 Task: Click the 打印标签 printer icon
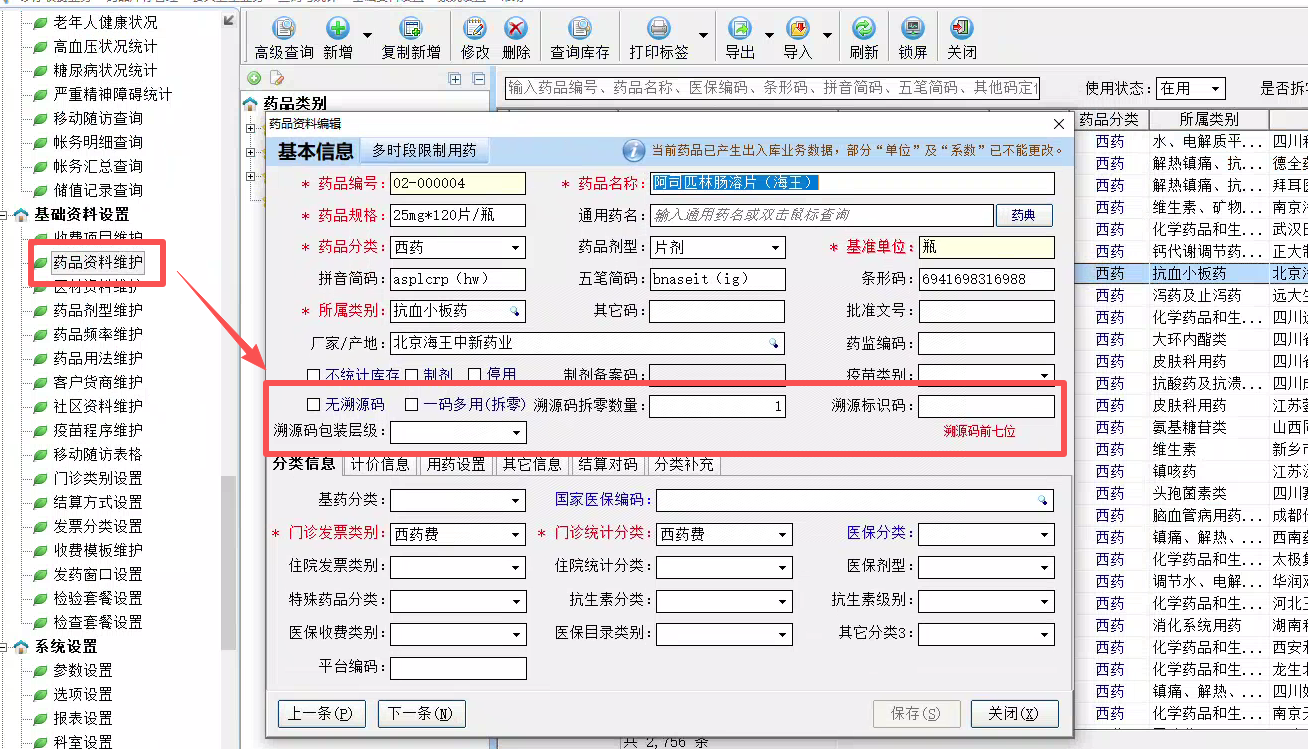pos(658,30)
